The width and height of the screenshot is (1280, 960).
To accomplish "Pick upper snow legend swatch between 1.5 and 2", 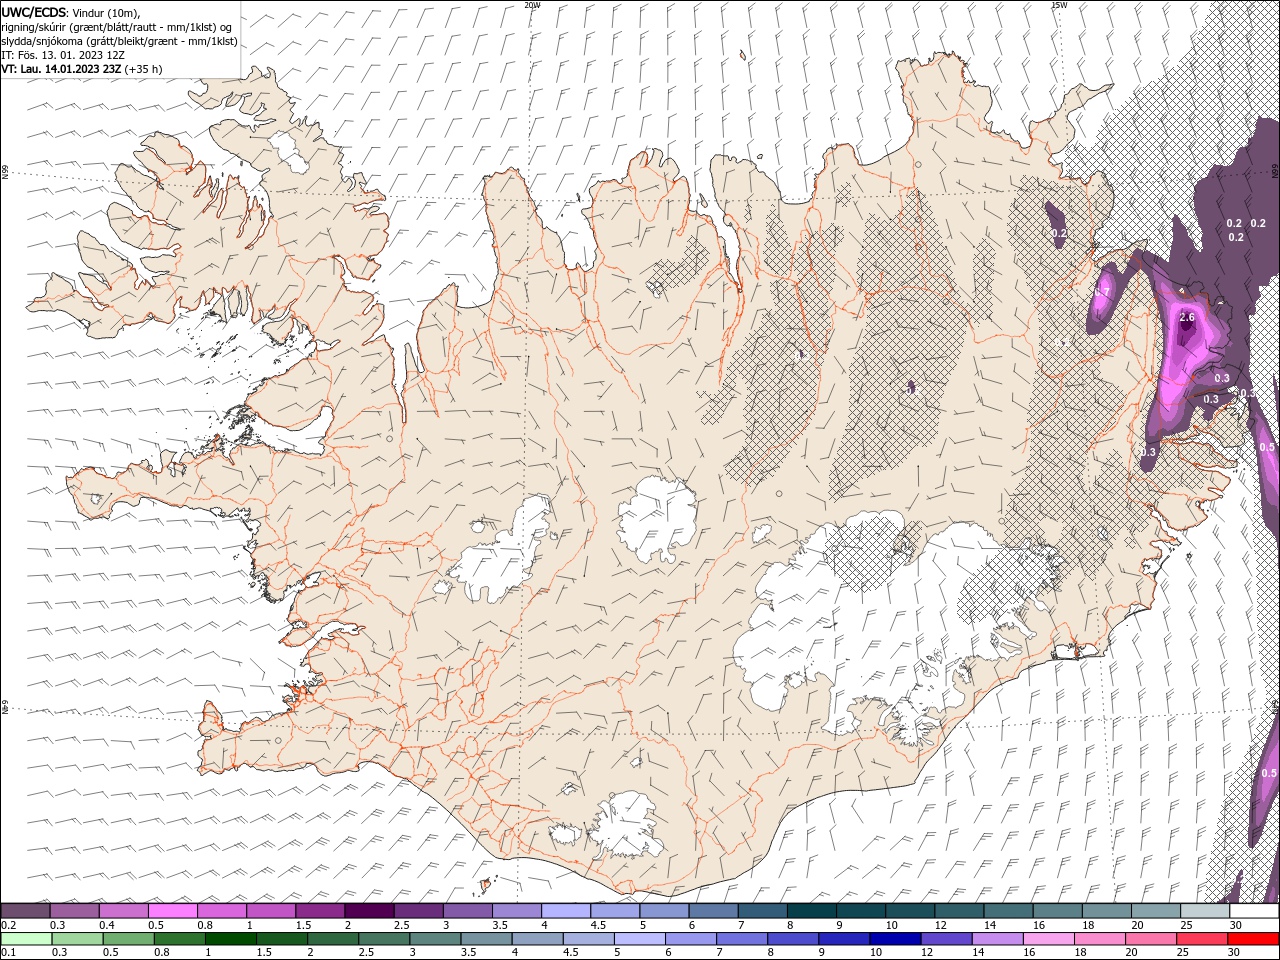I will click(x=320, y=910).
